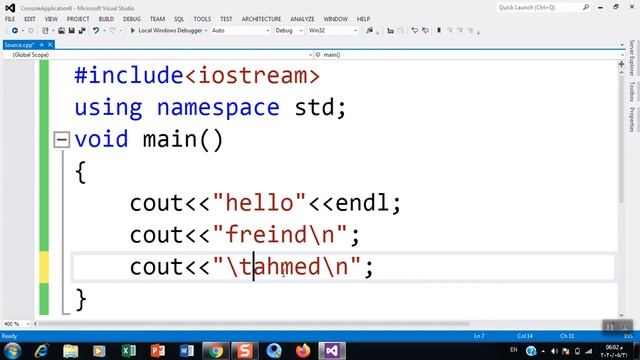Click the Navigate Backward toolbar icon

pos(15,31)
